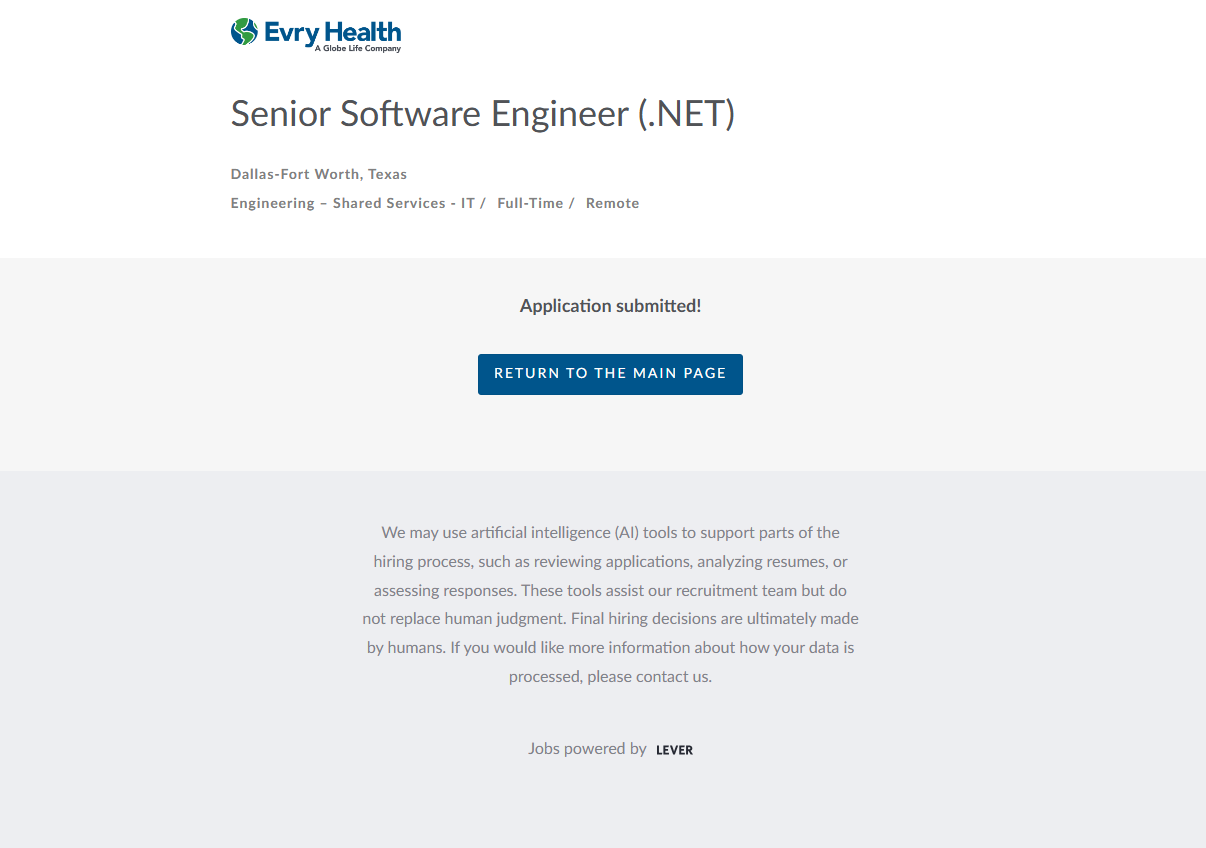Click the 'by humans. If you would like' line
1206x848 pixels.
point(610,647)
